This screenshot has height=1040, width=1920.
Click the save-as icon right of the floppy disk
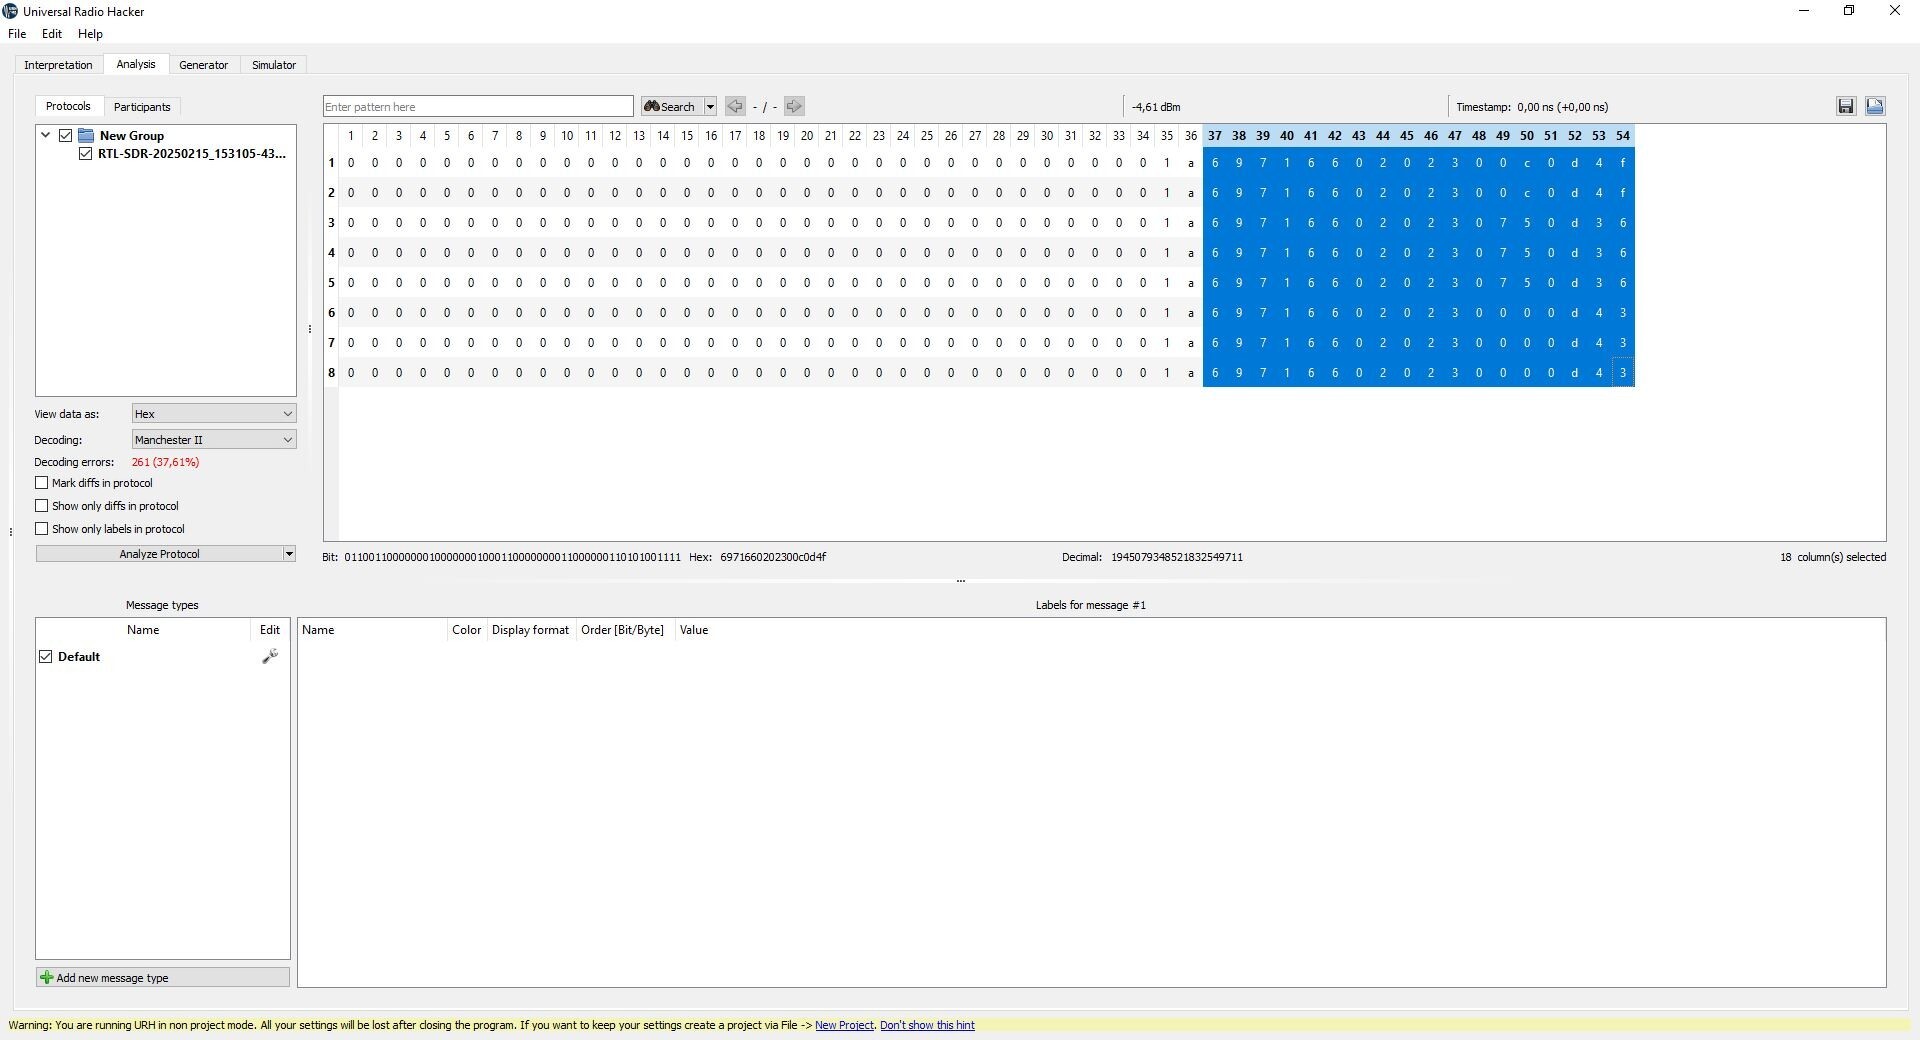[1875, 106]
